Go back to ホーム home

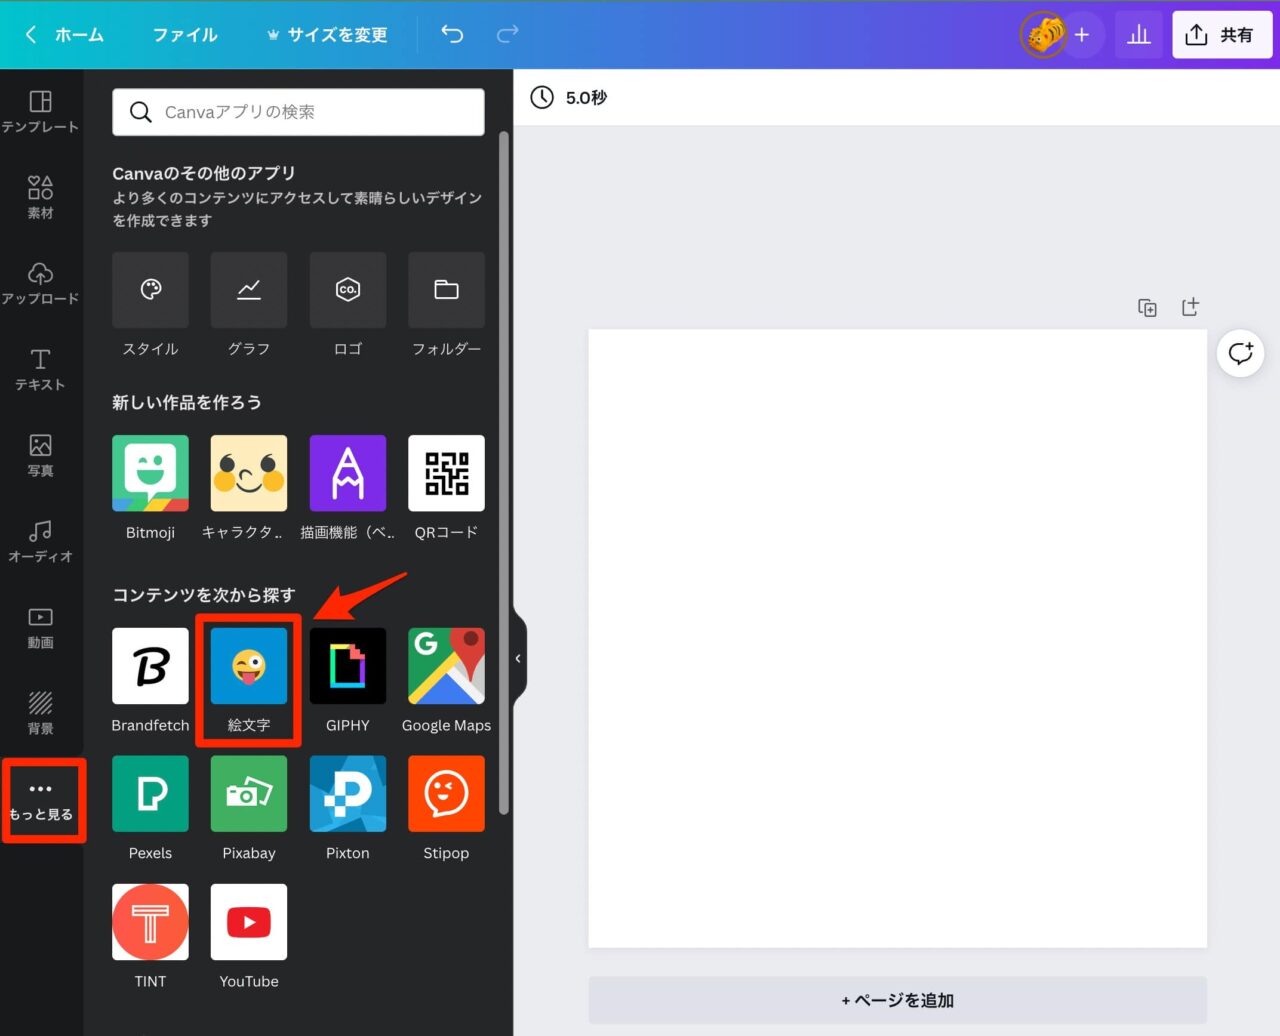[x=64, y=34]
